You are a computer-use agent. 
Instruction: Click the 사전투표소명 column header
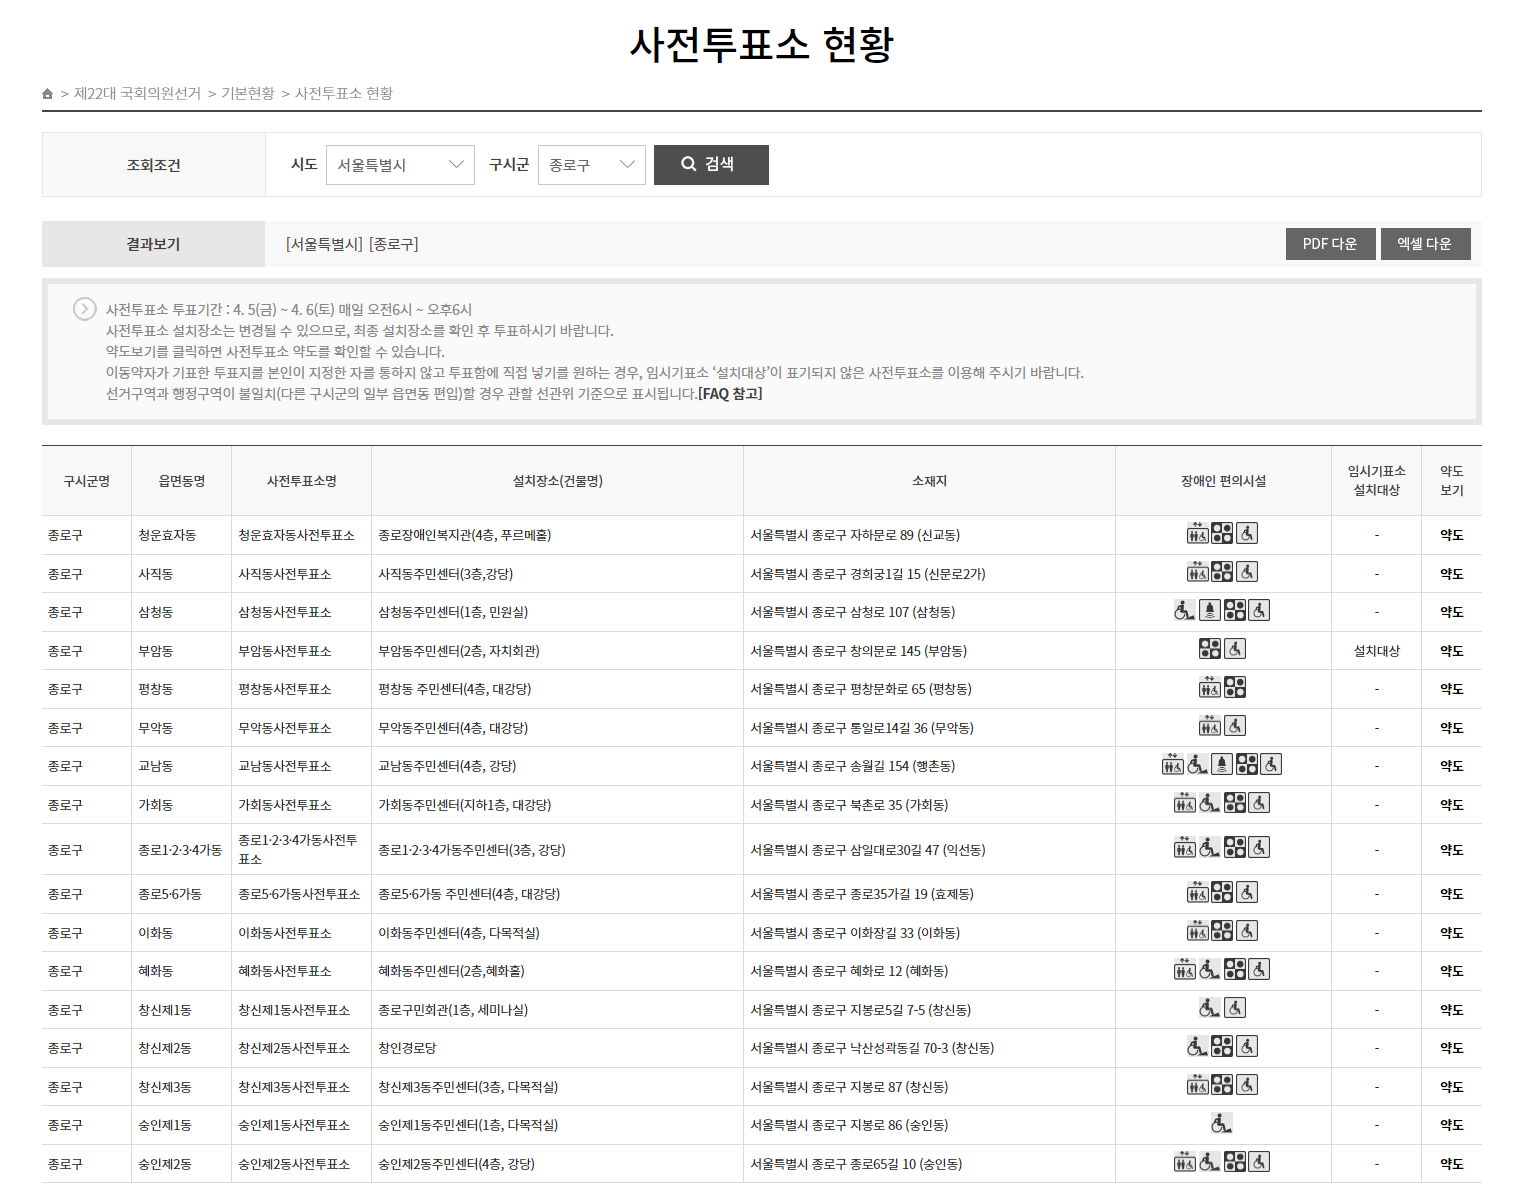301,481
